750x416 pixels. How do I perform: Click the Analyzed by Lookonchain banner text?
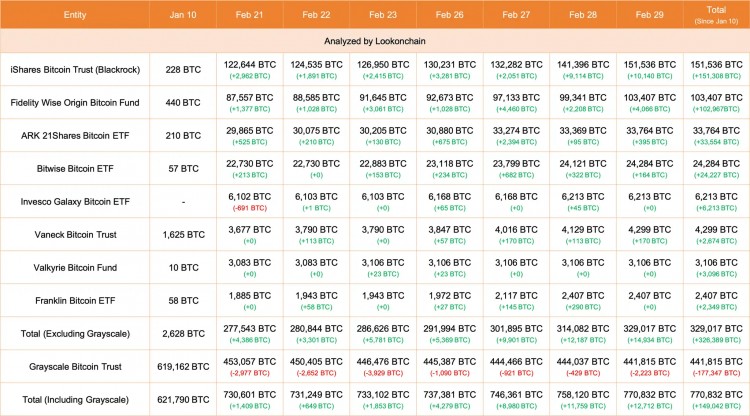tap(375, 41)
